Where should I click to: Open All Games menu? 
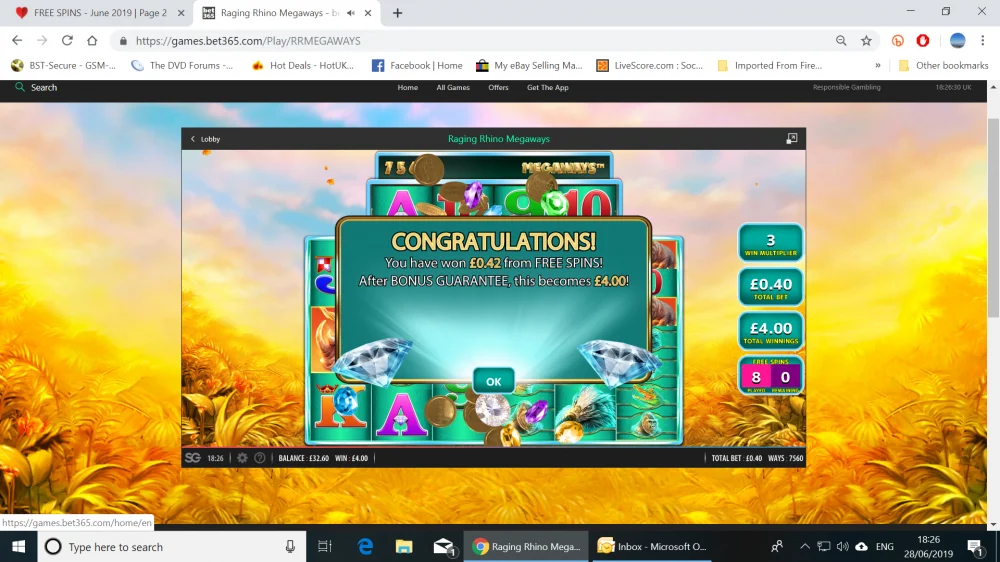(x=453, y=87)
